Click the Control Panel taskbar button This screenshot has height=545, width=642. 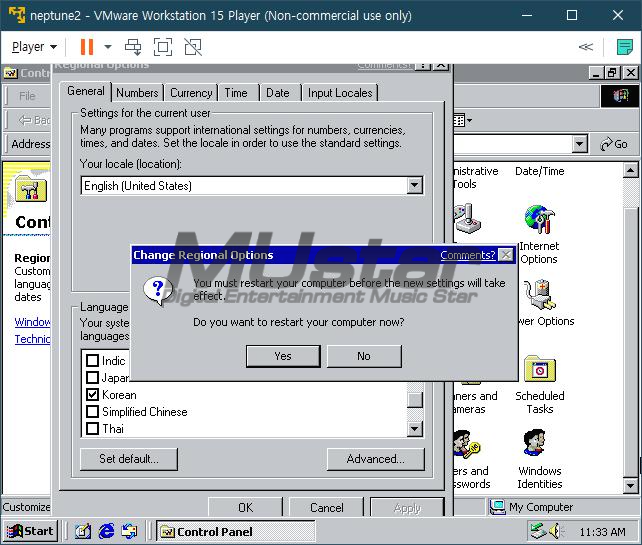click(x=236, y=531)
